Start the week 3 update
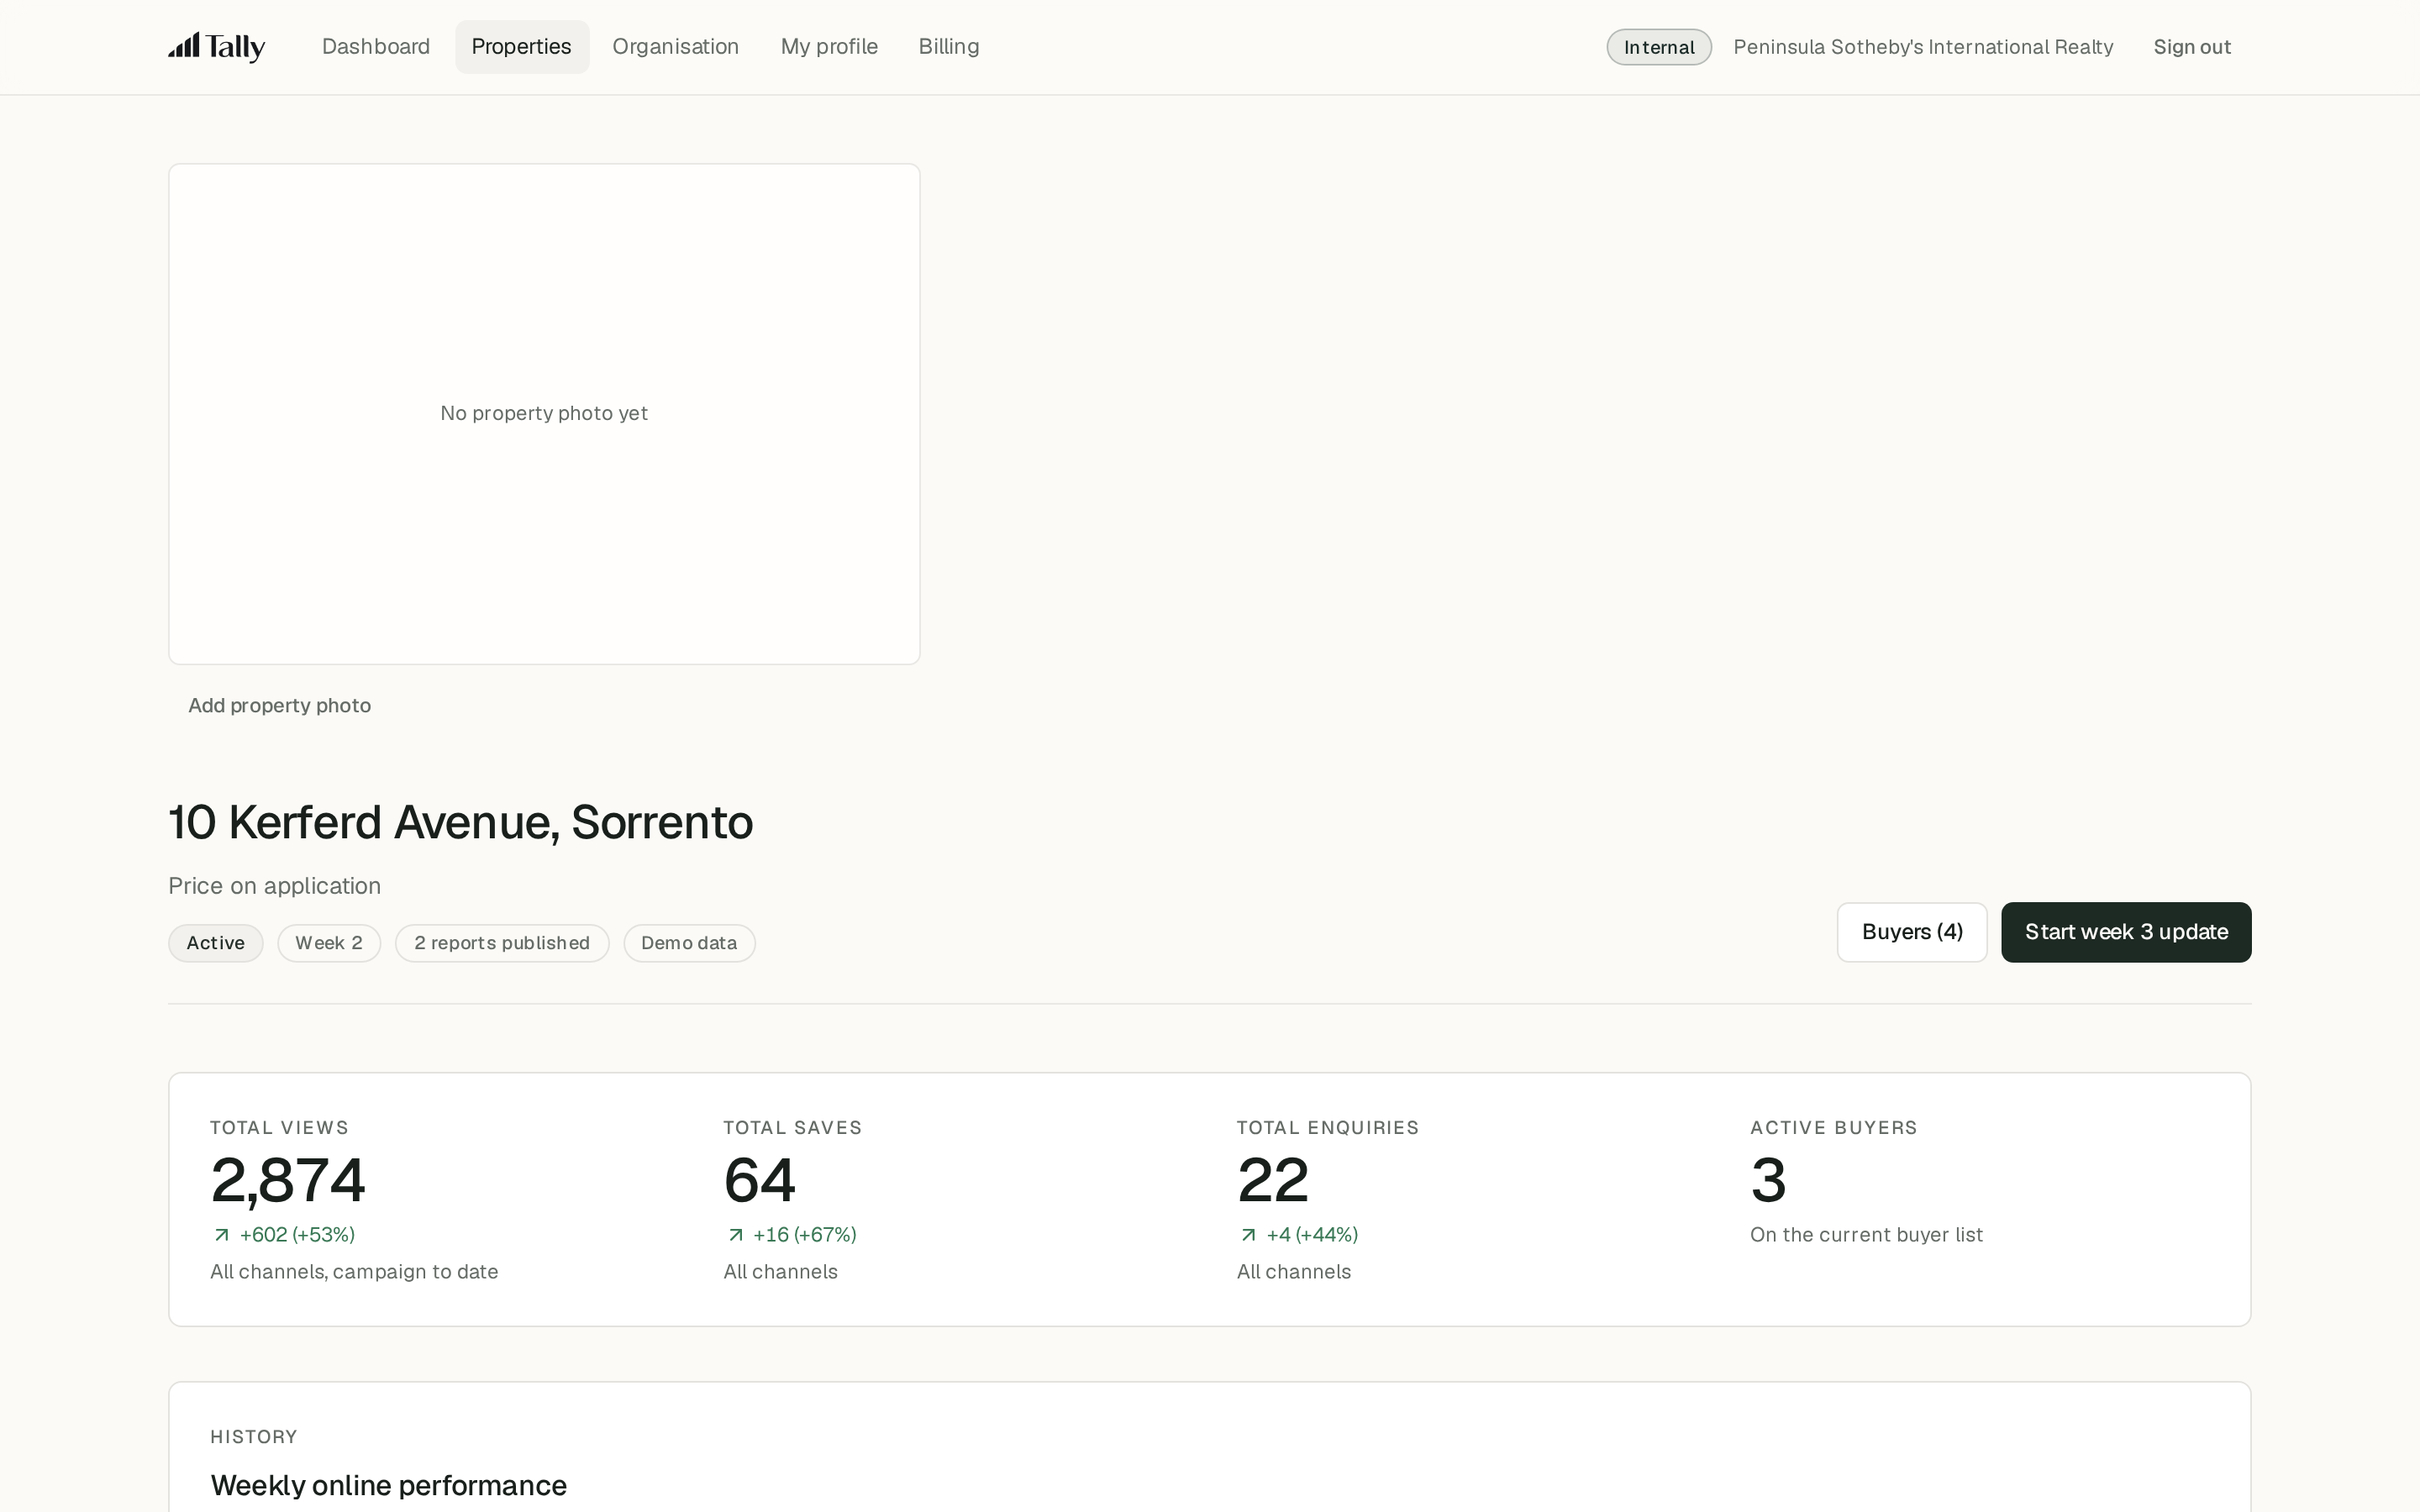The height and width of the screenshot is (1512, 2420). pos(2126,932)
